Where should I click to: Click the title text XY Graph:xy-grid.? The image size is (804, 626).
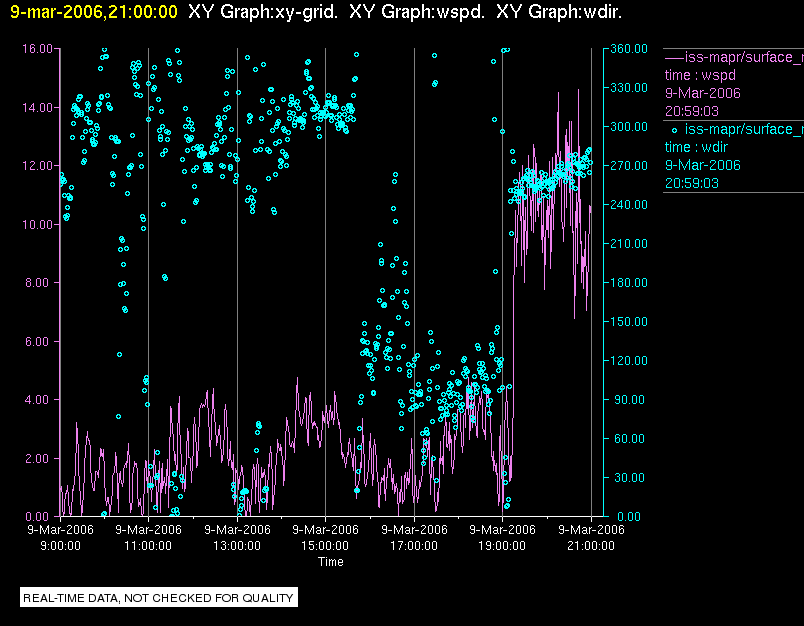point(263,11)
